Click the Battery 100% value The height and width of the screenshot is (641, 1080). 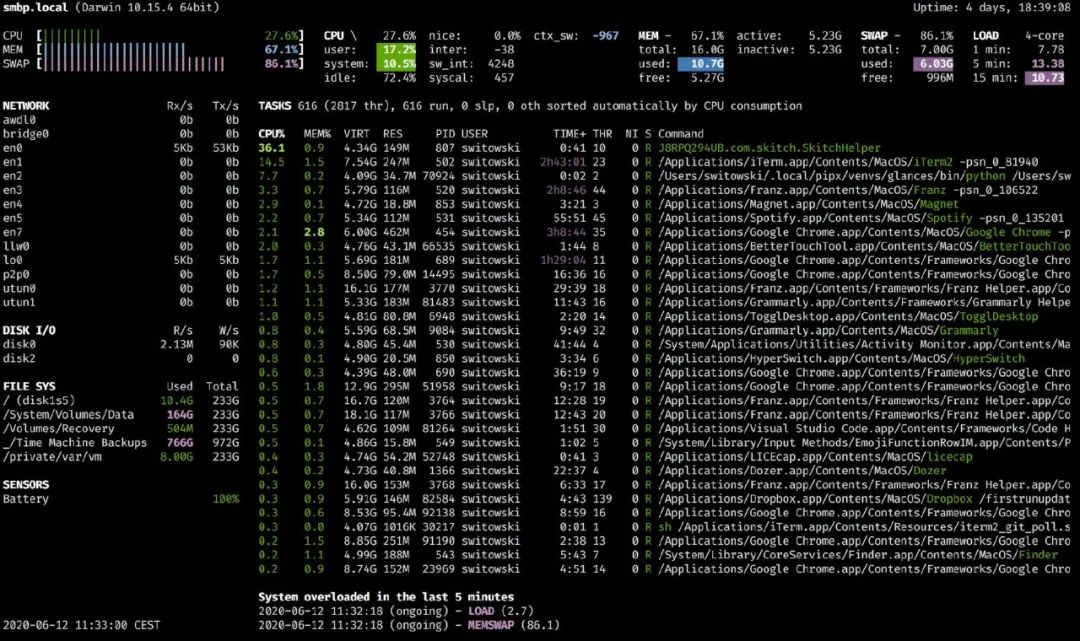(226, 499)
